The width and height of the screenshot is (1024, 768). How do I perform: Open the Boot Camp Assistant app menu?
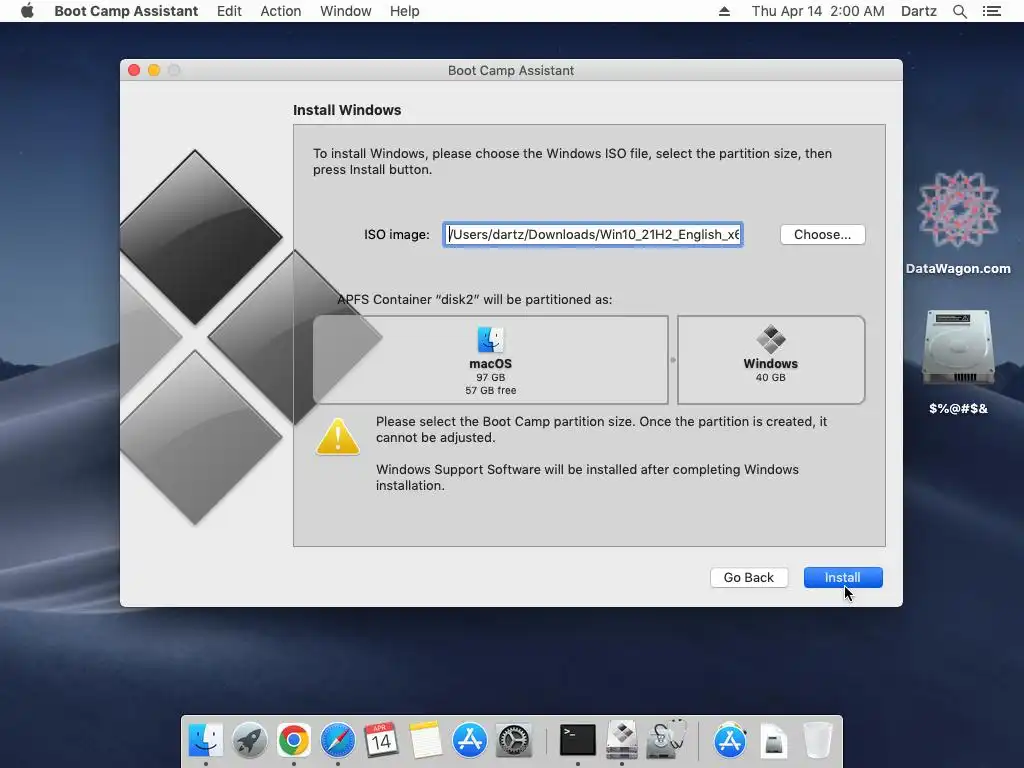pyautogui.click(x=126, y=11)
